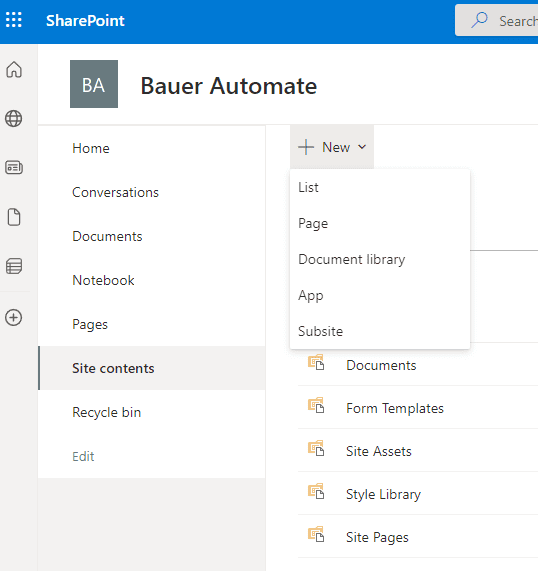Open My sites globe icon
The image size is (538, 571).
tap(14, 119)
